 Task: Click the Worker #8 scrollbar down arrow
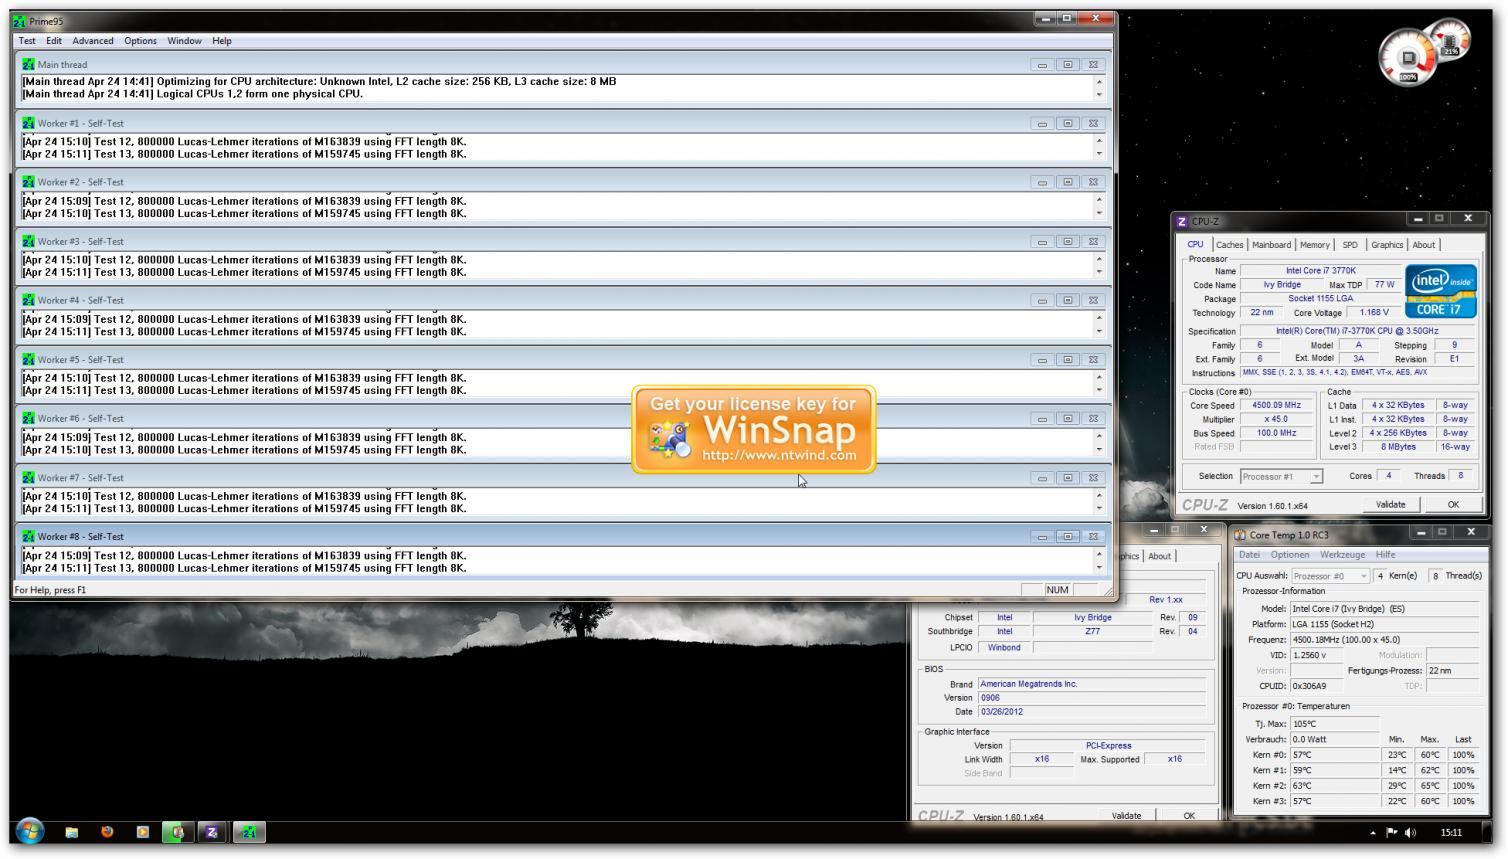pos(1099,568)
